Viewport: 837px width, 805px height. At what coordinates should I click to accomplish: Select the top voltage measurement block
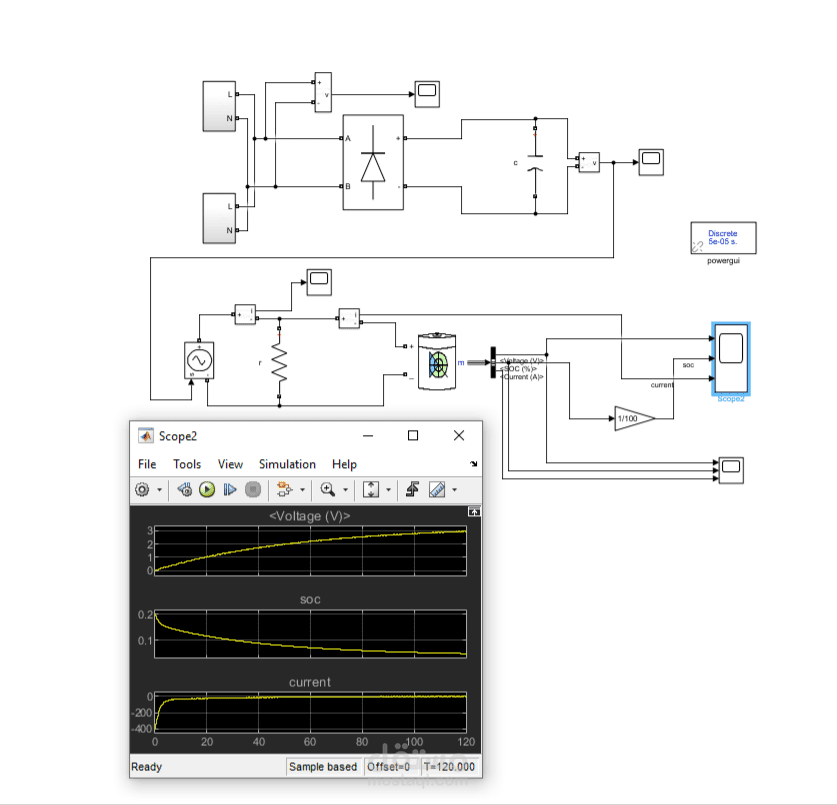pyautogui.click(x=323, y=92)
